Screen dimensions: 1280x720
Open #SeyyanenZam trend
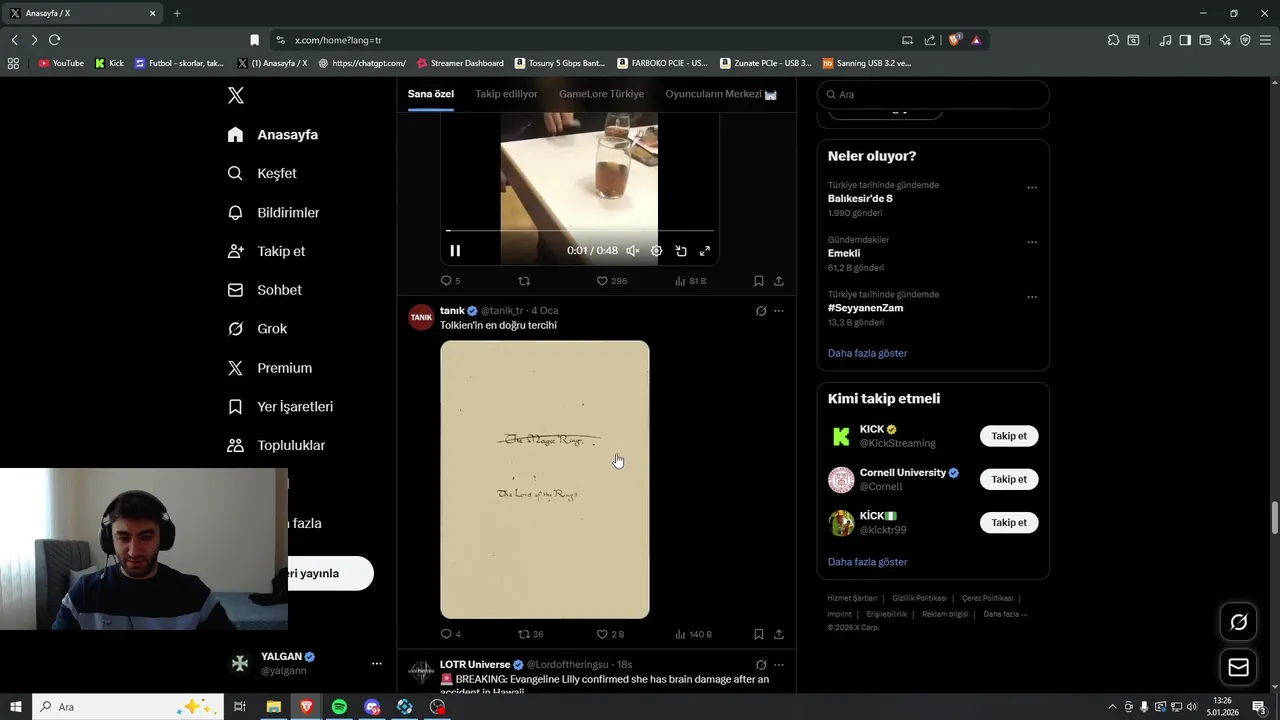866,308
